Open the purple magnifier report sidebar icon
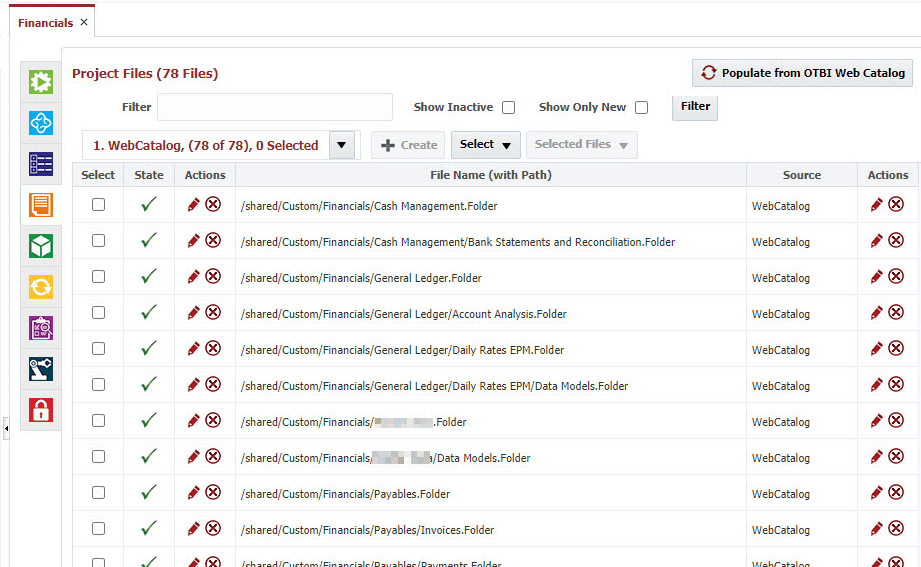 (41, 328)
